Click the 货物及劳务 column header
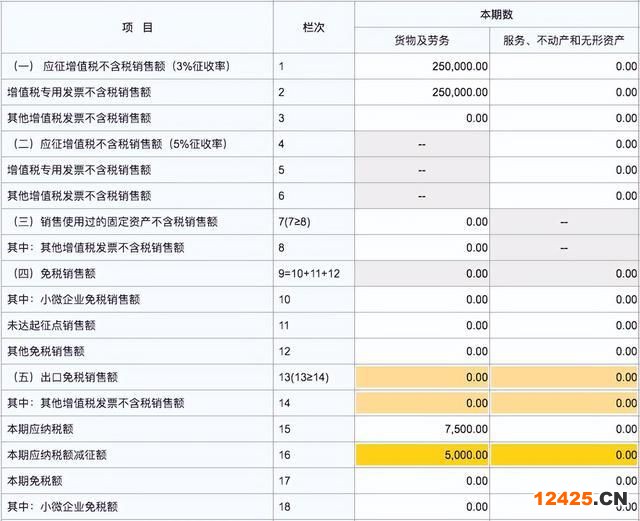This screenshot has width=640, height=521. coord(422,40)
